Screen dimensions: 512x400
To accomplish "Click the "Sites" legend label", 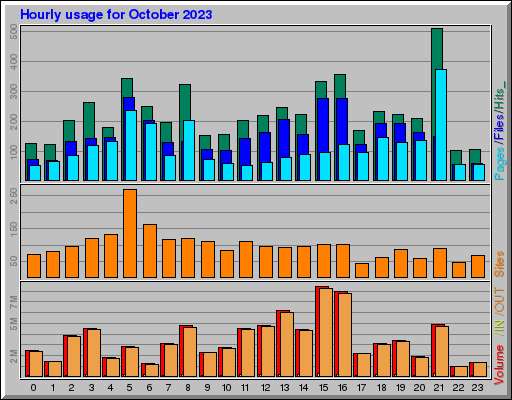I will click(x=499, y=264).
